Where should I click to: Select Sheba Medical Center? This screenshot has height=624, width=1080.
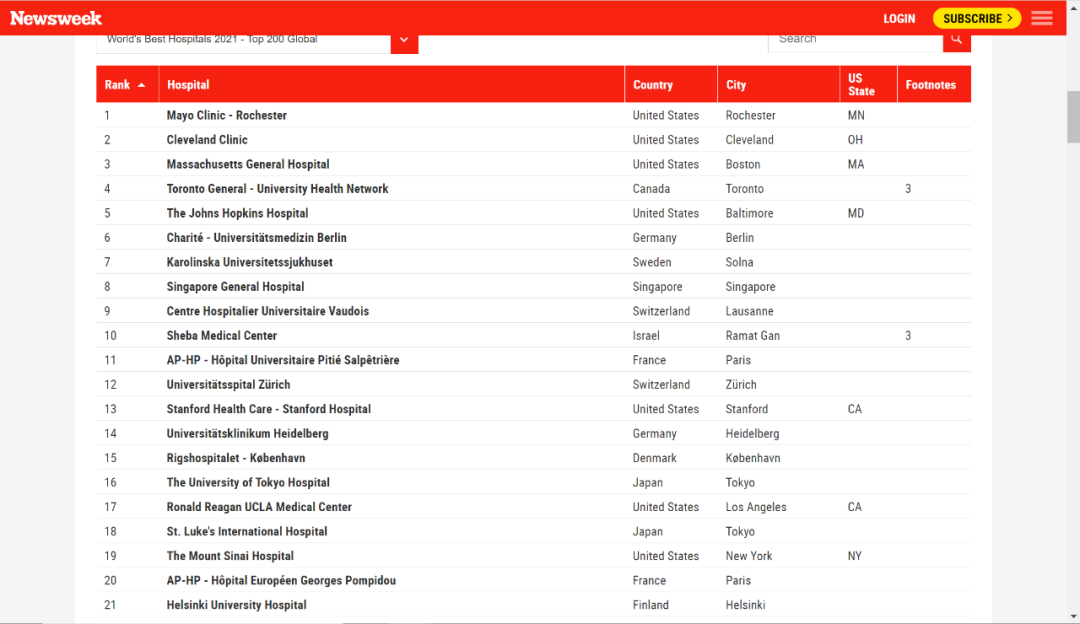coord(222,335)
